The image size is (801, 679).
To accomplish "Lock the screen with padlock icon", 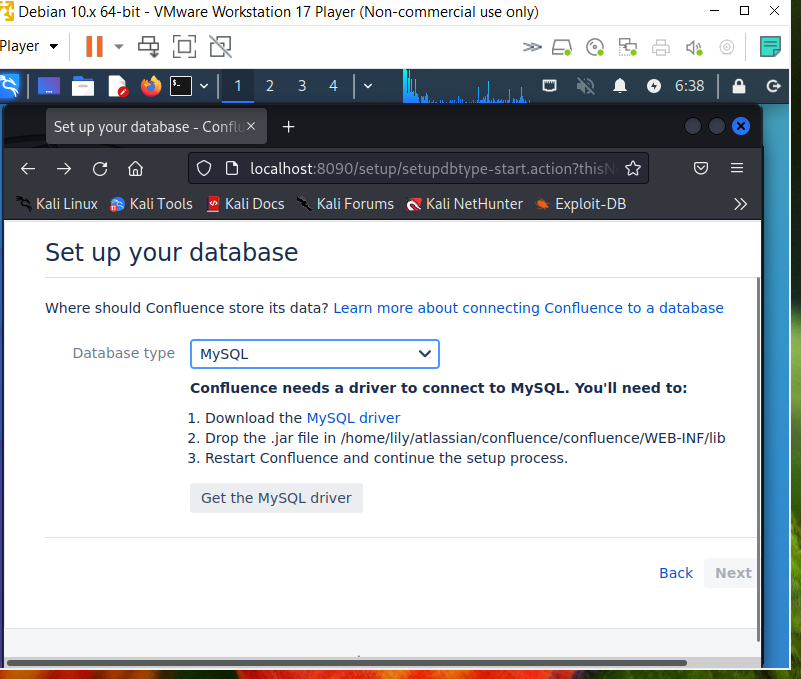I will (739, 86).
